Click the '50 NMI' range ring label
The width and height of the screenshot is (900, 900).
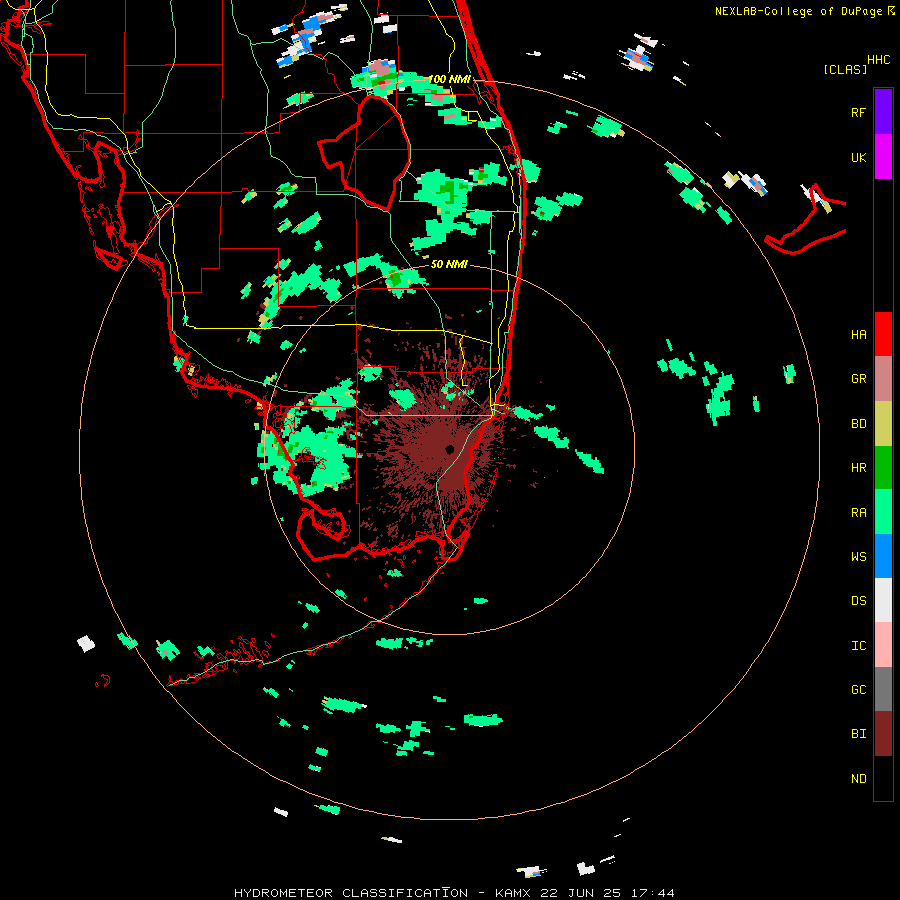tap(449, 264)
